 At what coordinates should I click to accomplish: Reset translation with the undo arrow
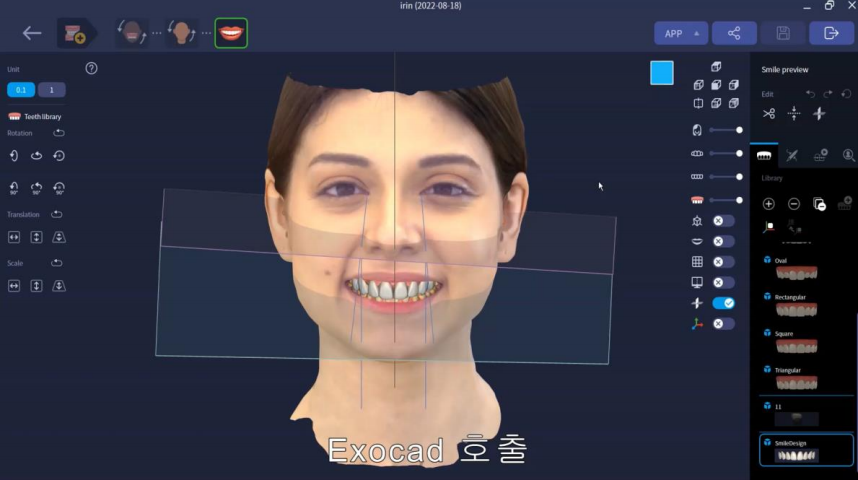[x=56, y=215]
